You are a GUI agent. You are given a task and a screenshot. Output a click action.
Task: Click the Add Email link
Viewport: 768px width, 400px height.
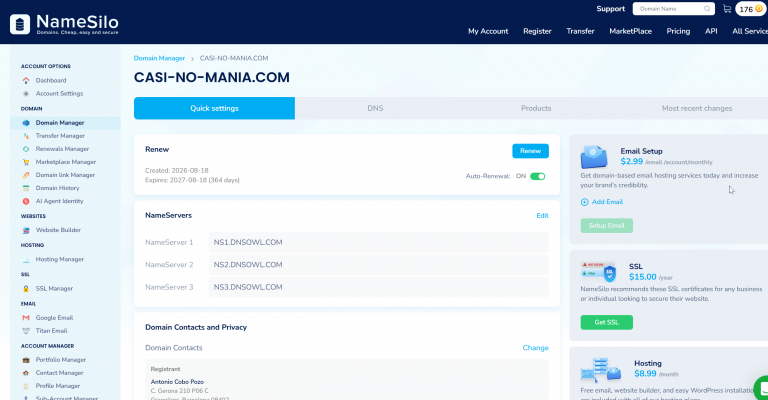(x=607, y=202)
